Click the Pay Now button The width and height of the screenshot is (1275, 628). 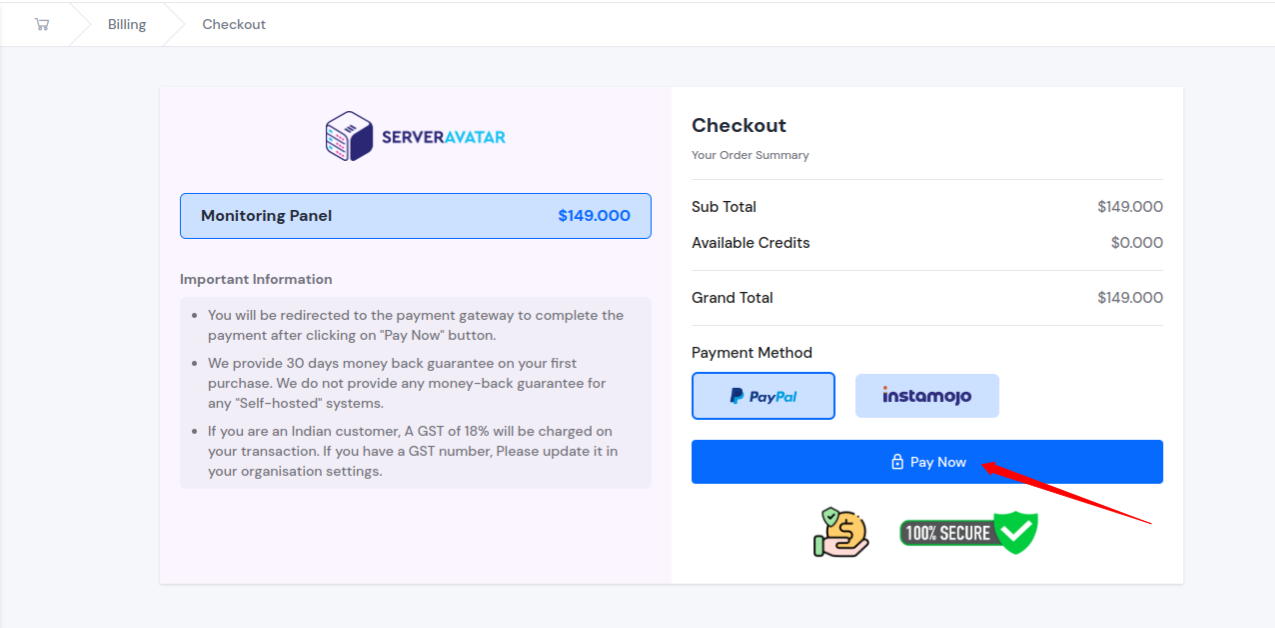click(x=927, y=462)
